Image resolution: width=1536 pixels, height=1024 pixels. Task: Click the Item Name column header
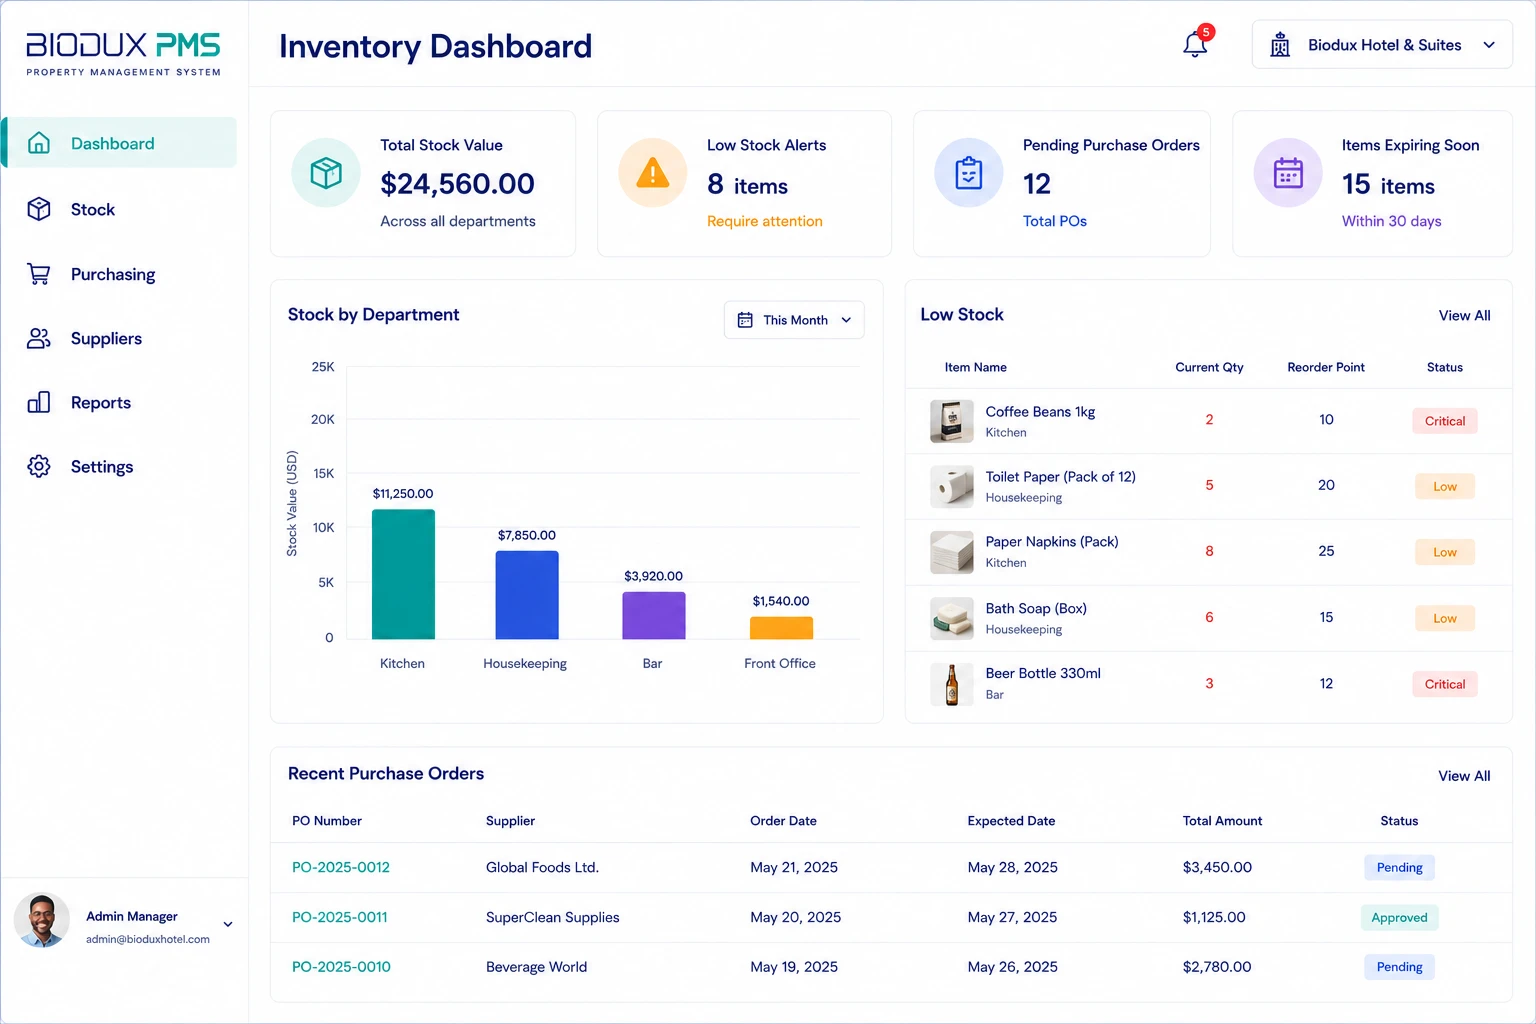pos(975,367)
